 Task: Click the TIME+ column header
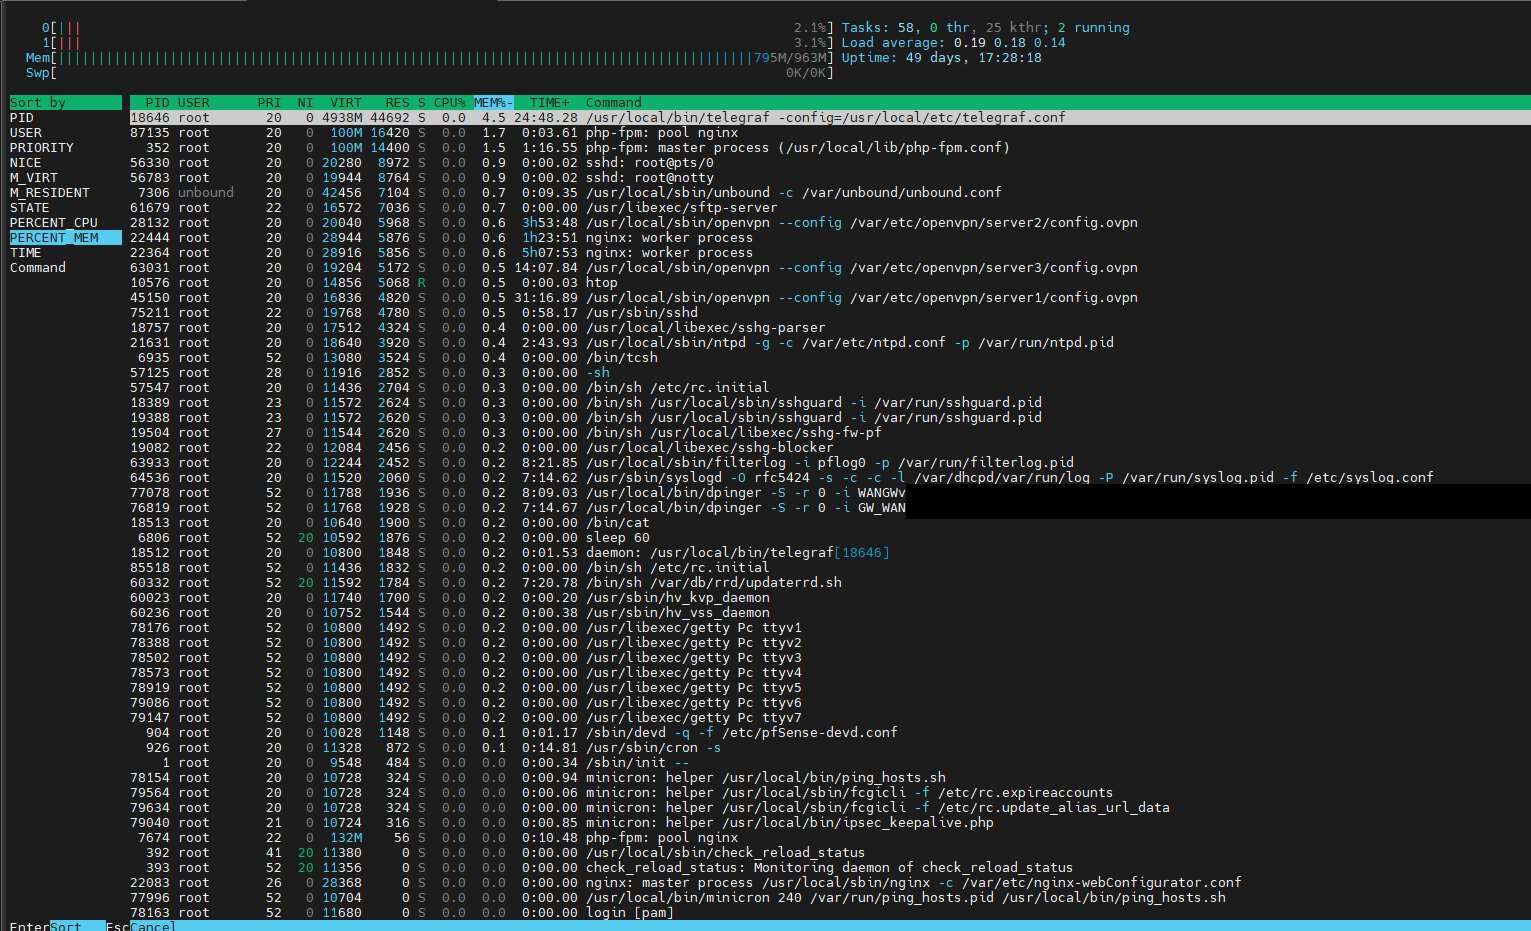pyautogui.click(x=549, y=103)
